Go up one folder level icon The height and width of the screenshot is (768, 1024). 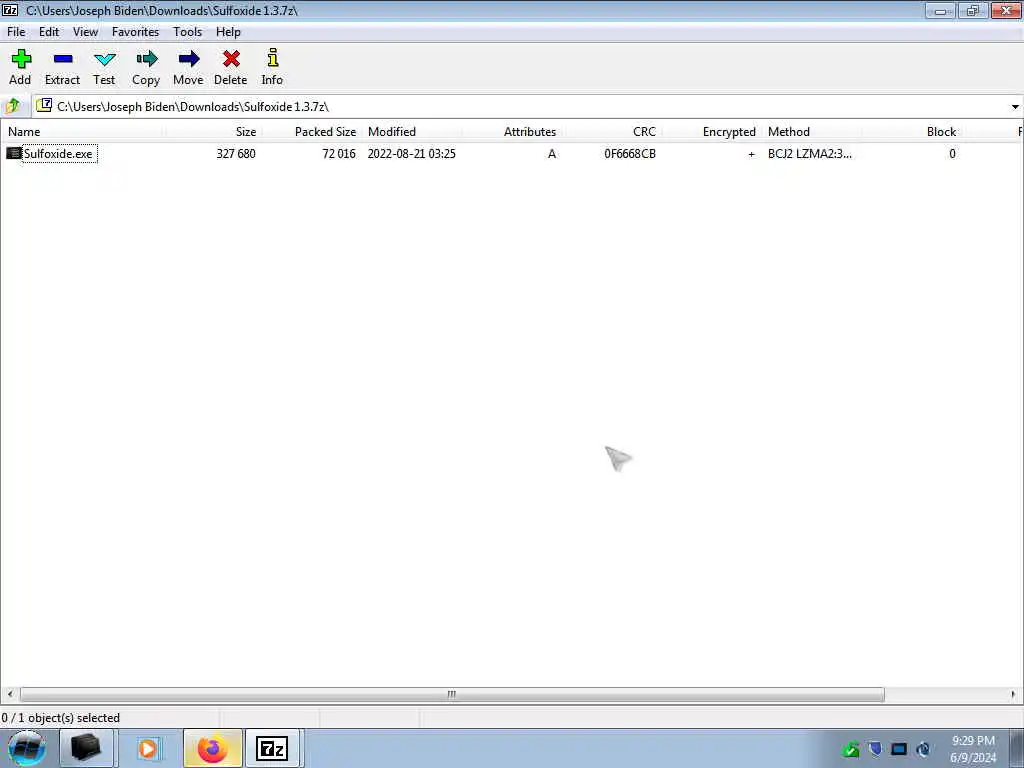[x=12, y=106]
